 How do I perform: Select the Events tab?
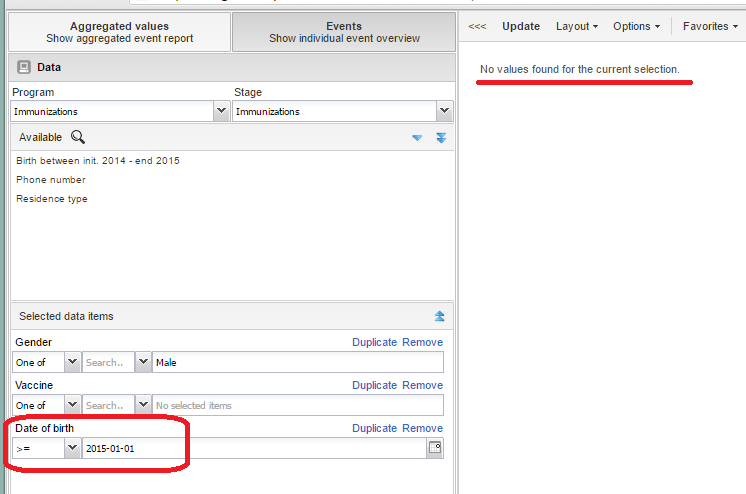pos(344,32)
